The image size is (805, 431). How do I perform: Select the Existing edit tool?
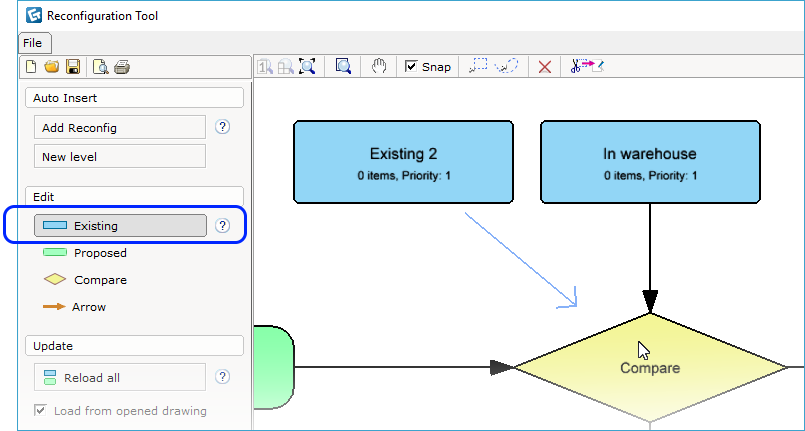(x=120, y=226)
